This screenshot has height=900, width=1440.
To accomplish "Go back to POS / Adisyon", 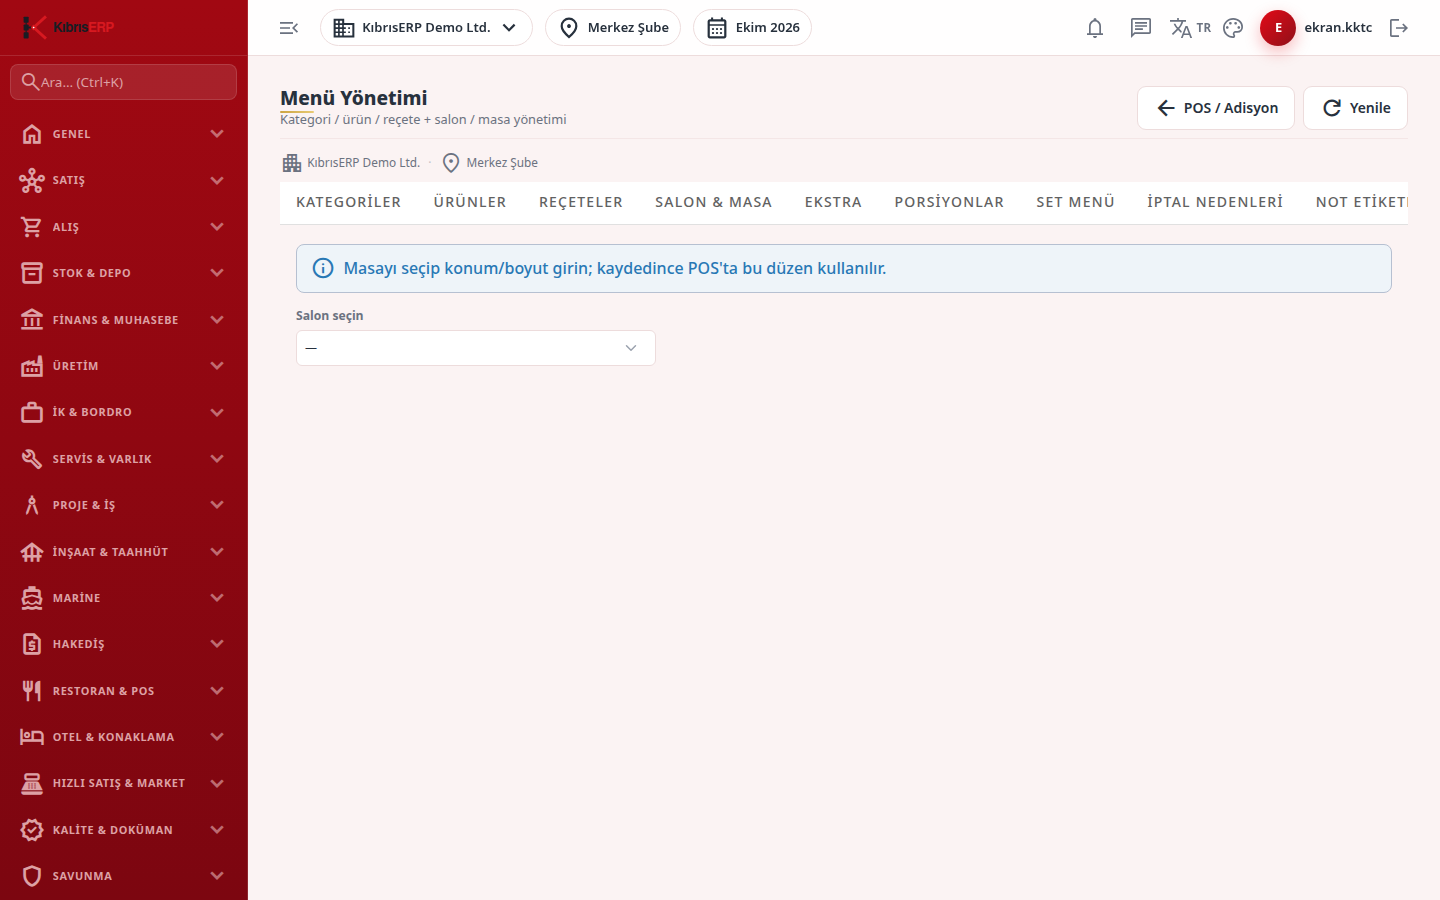I will (x=1216, y=108).
